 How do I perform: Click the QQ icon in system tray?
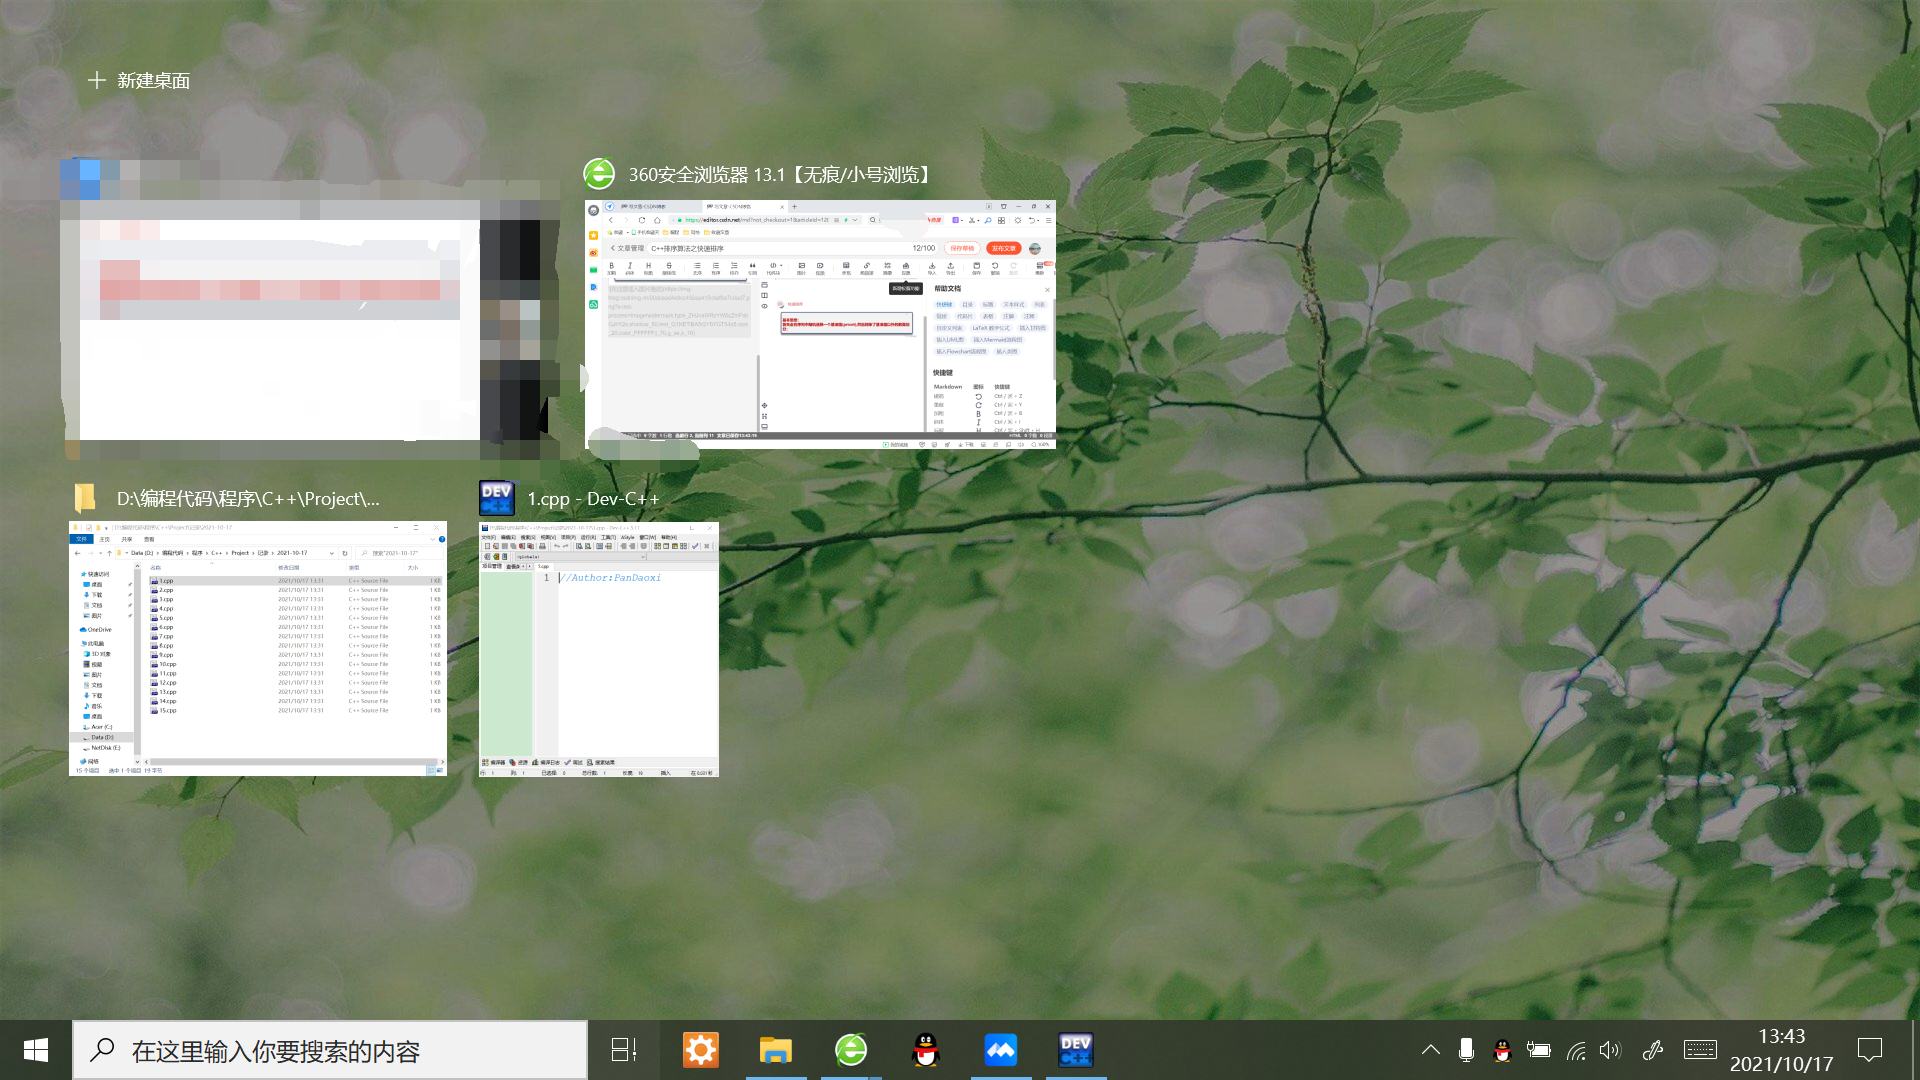tap(1502, 1050)
